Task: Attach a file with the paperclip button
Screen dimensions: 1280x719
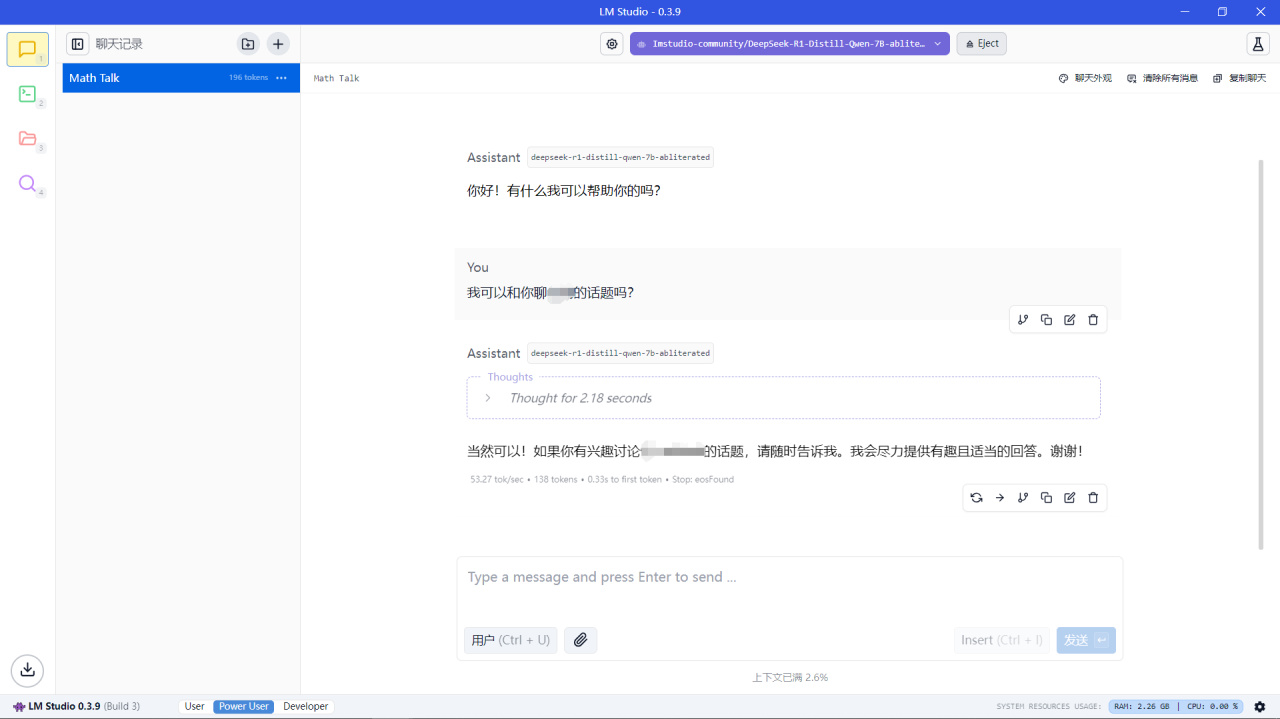Action: [x=581, y=640]
